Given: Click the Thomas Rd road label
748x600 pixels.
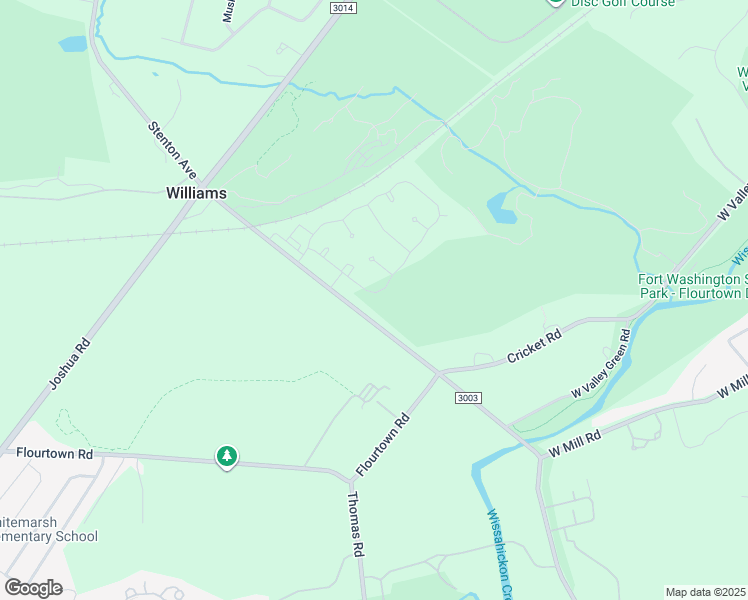Looking at the screenshot, I should click(355, 524).
